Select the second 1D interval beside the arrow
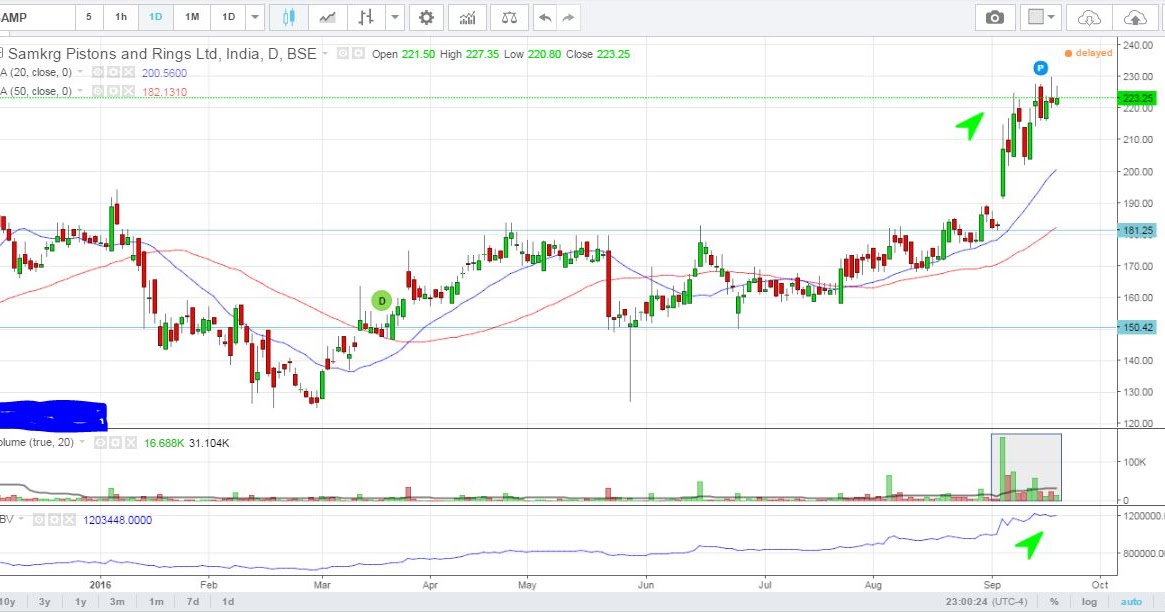Image resolution: width=1165 pixels, height=612 pixels. coord(228,17)
